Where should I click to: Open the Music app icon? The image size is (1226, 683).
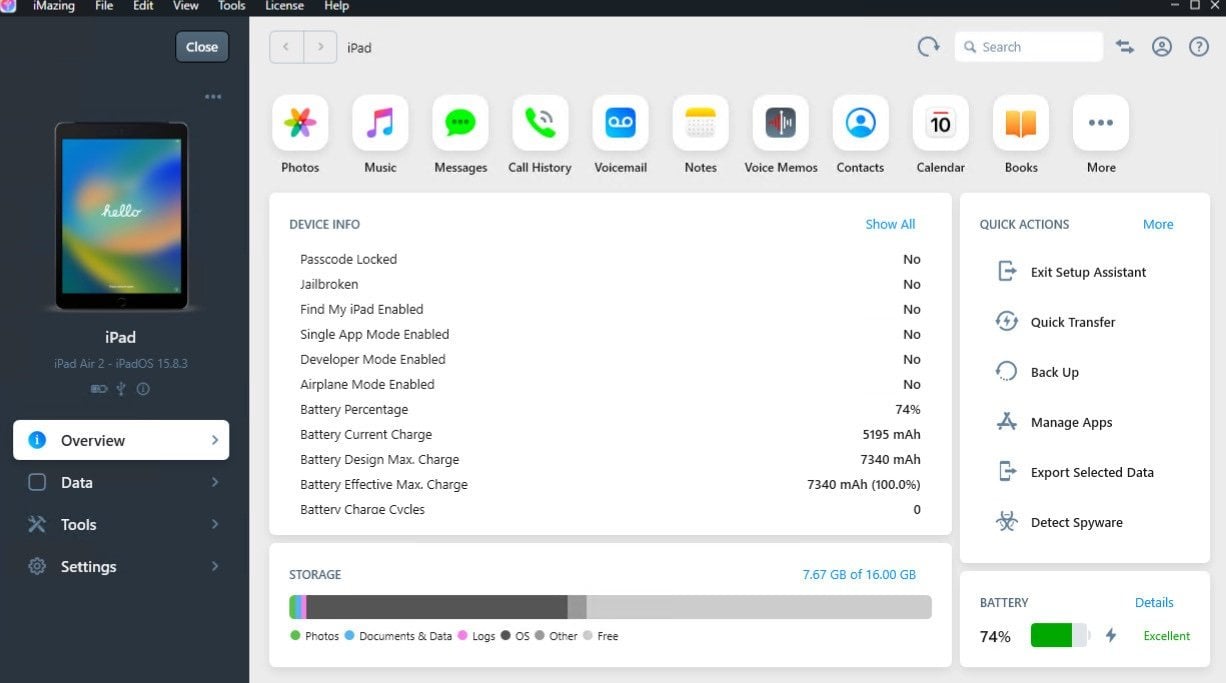point(380,123)
